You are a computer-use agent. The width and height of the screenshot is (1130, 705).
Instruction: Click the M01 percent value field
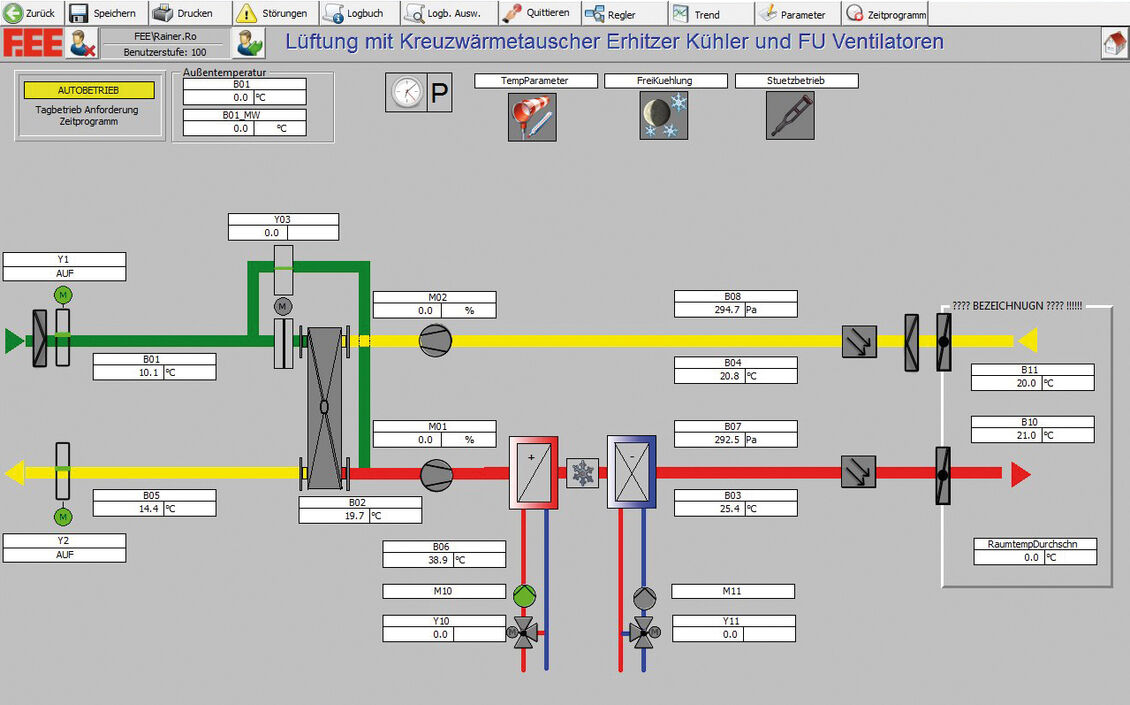[x=435, y=440]
